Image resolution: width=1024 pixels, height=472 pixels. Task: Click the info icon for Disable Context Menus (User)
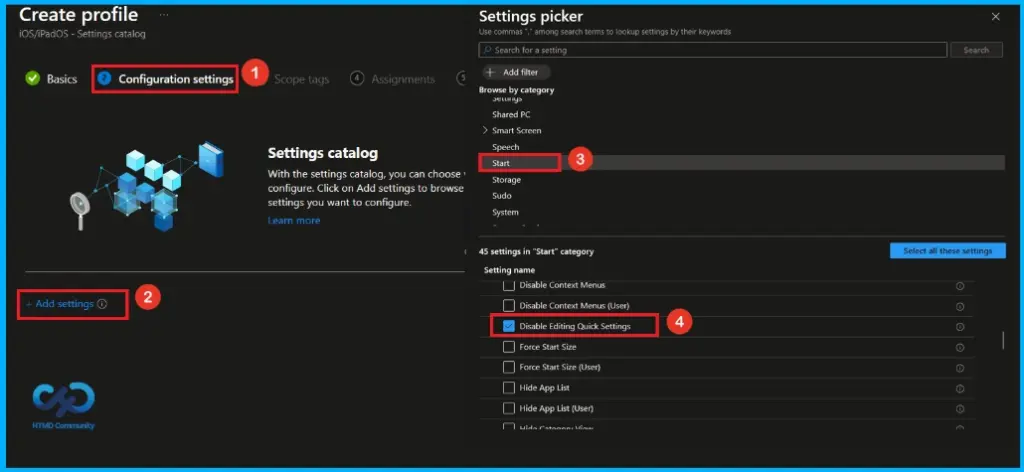pyautogui.click(x=959, y=306)
